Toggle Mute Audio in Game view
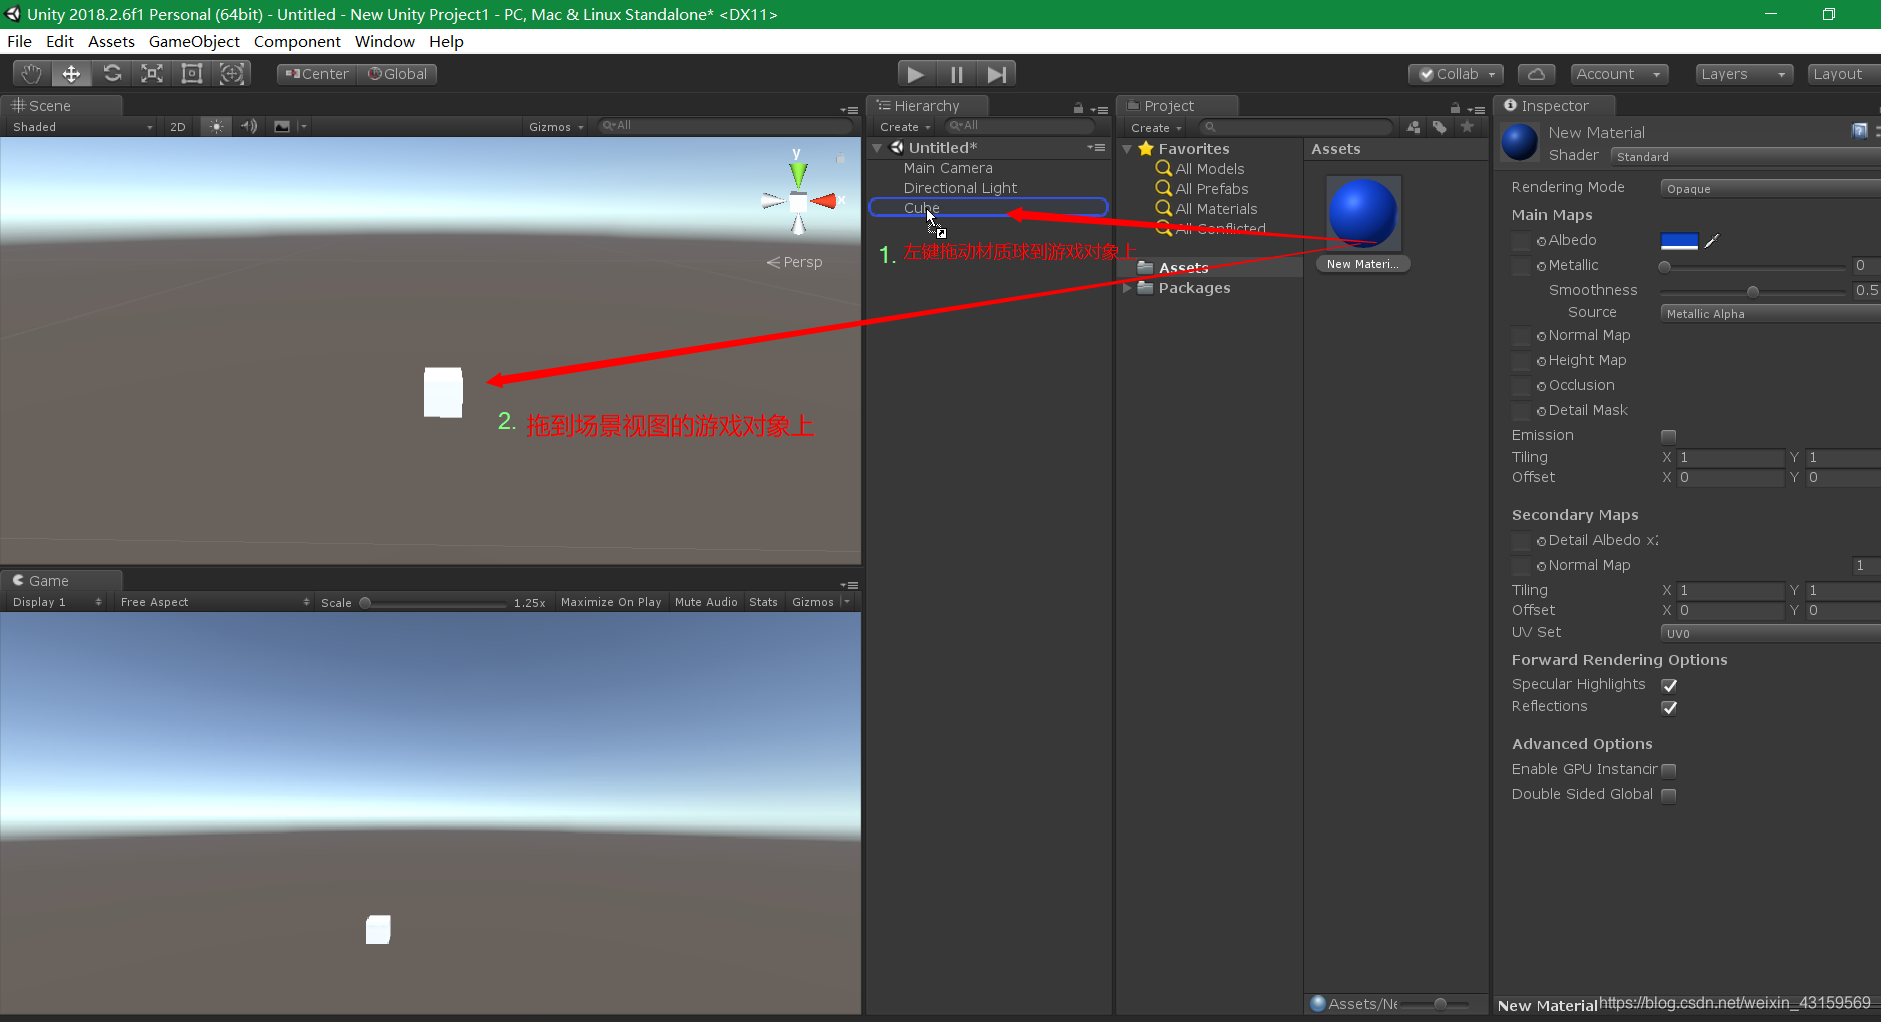Screen dimensions: 1881x1022 pyautogui.click(x=706, y=602)
